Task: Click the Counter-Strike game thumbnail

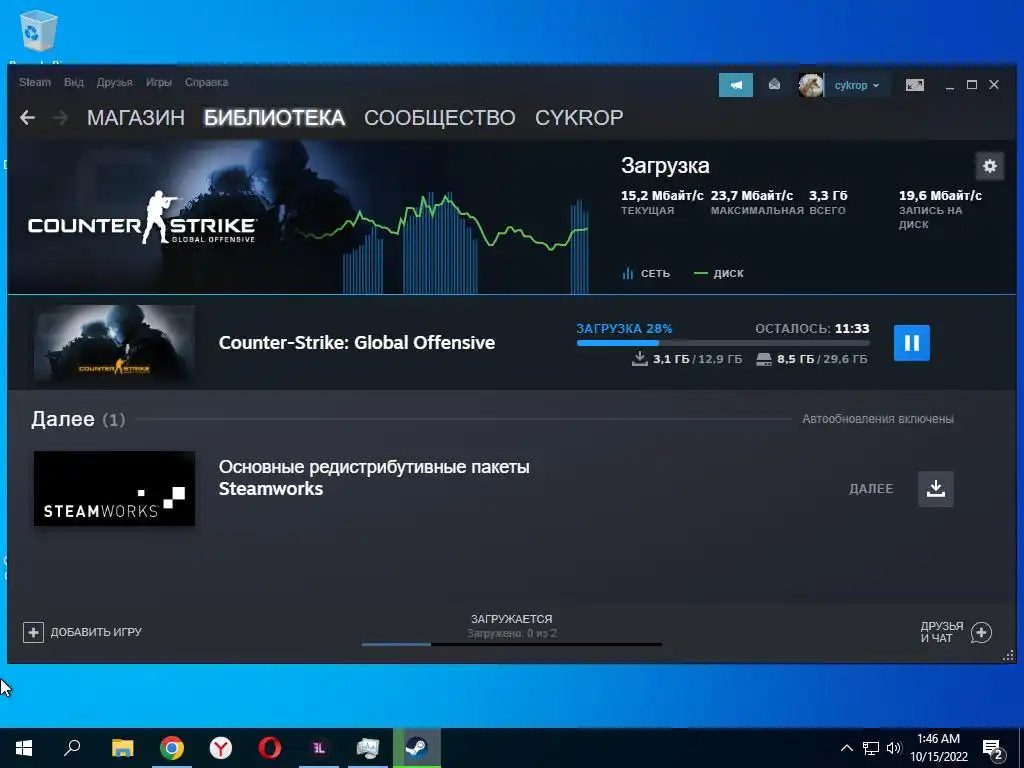Action: pos(114,343)
